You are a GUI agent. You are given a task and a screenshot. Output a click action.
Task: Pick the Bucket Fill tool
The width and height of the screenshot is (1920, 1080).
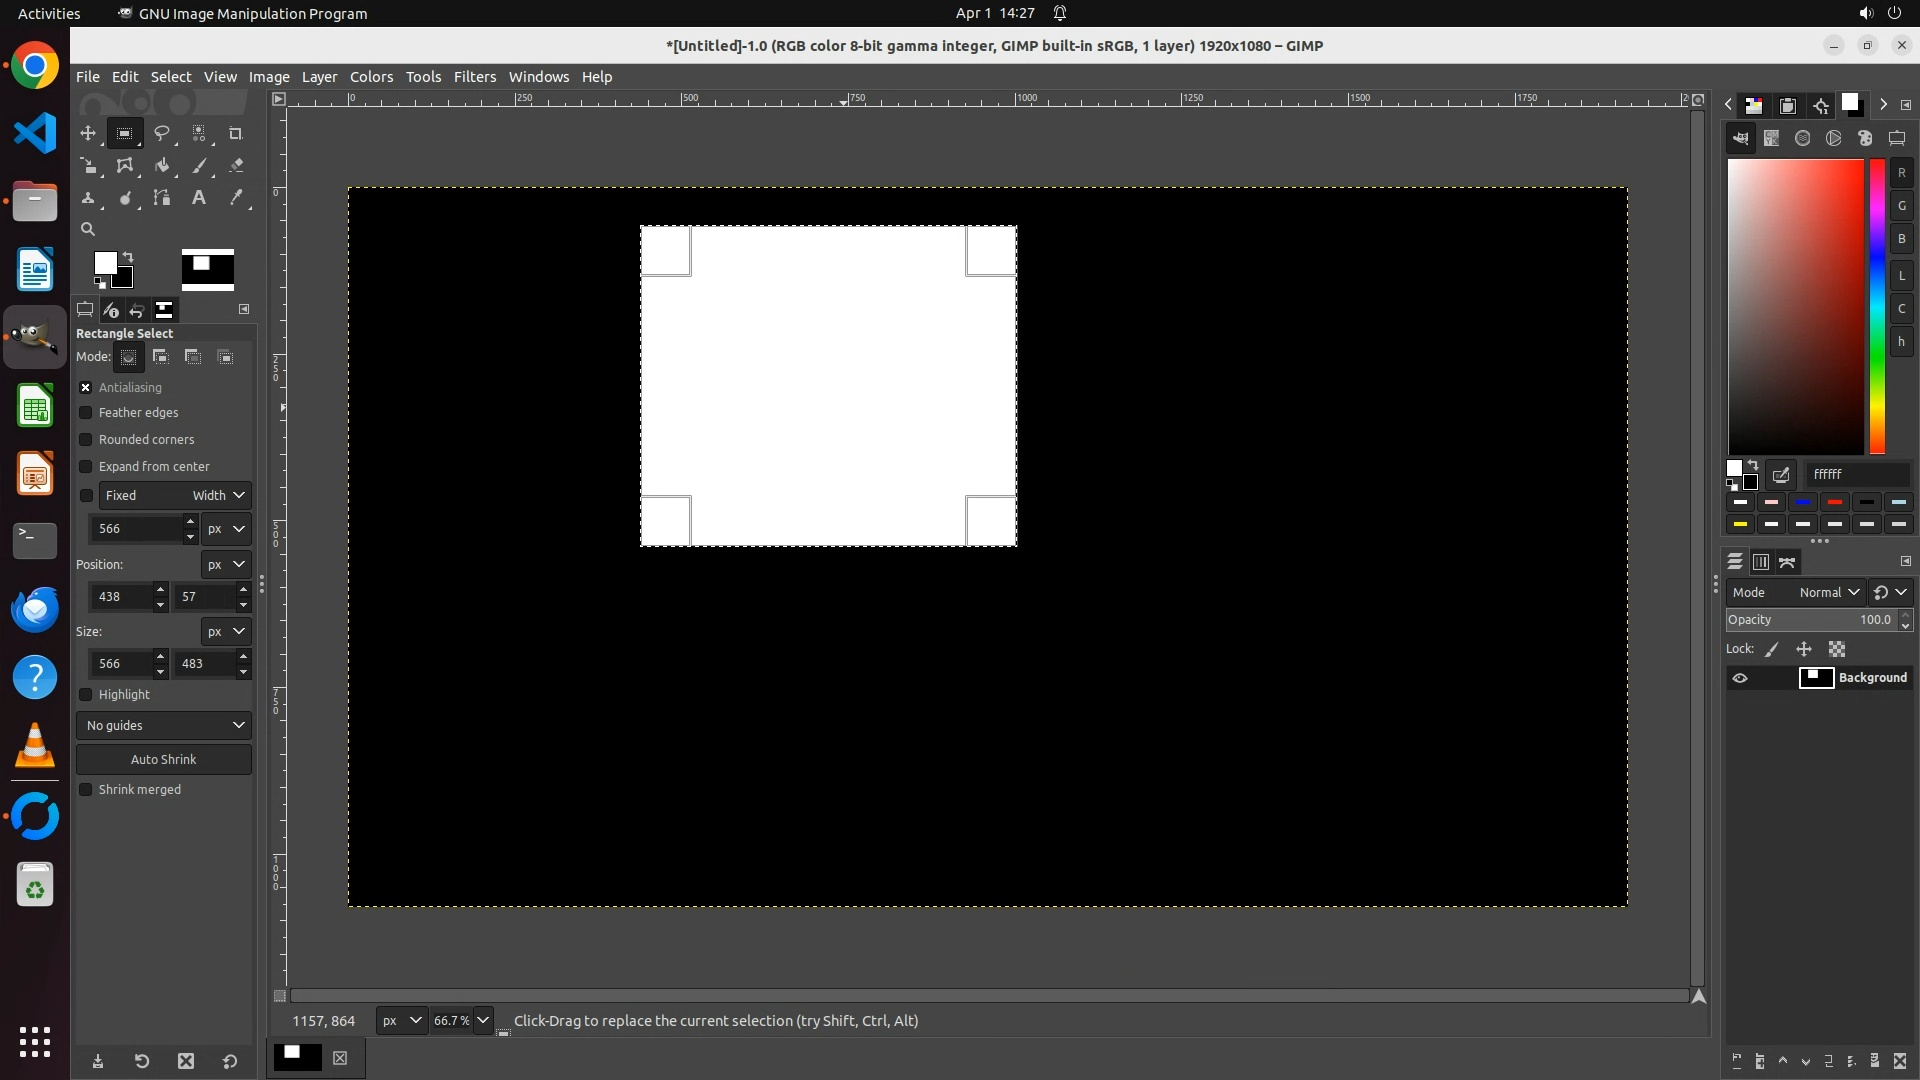click(x=162, y=166)
